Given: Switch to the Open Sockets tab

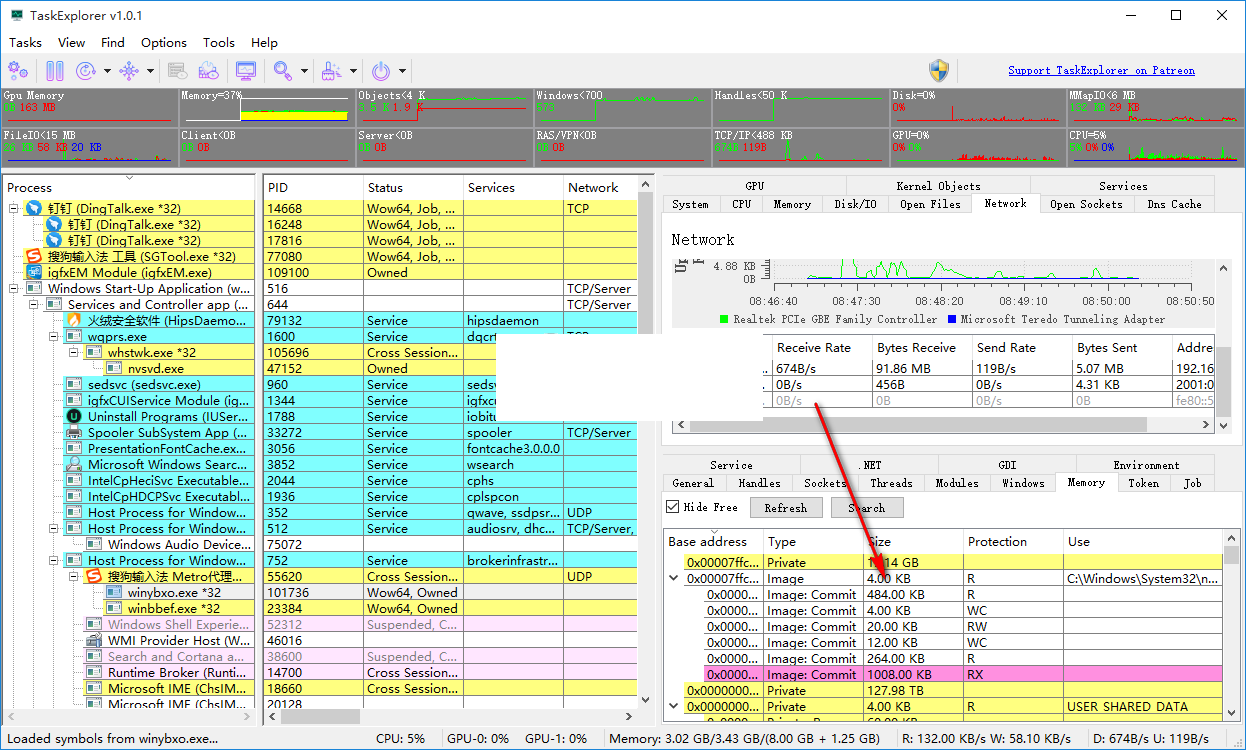Looking at the screenshot, I should click(1085, 204).
